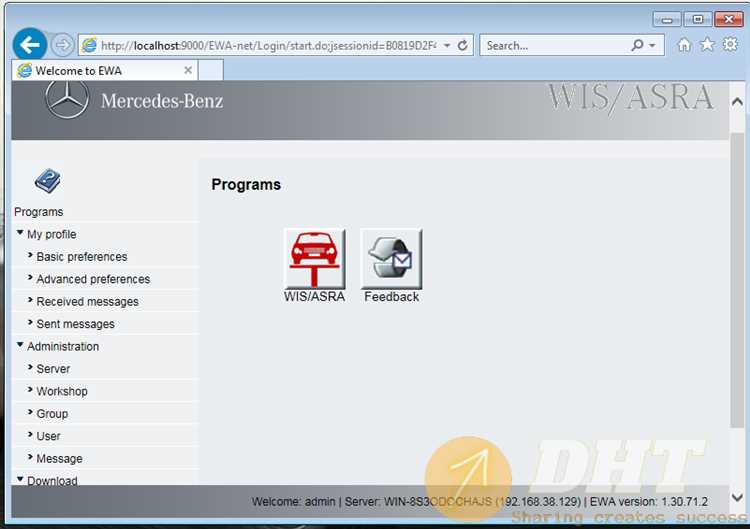Open search provider dropdown arrow
The height and width of the screenshot is (529, 750).
click(651, 45)
